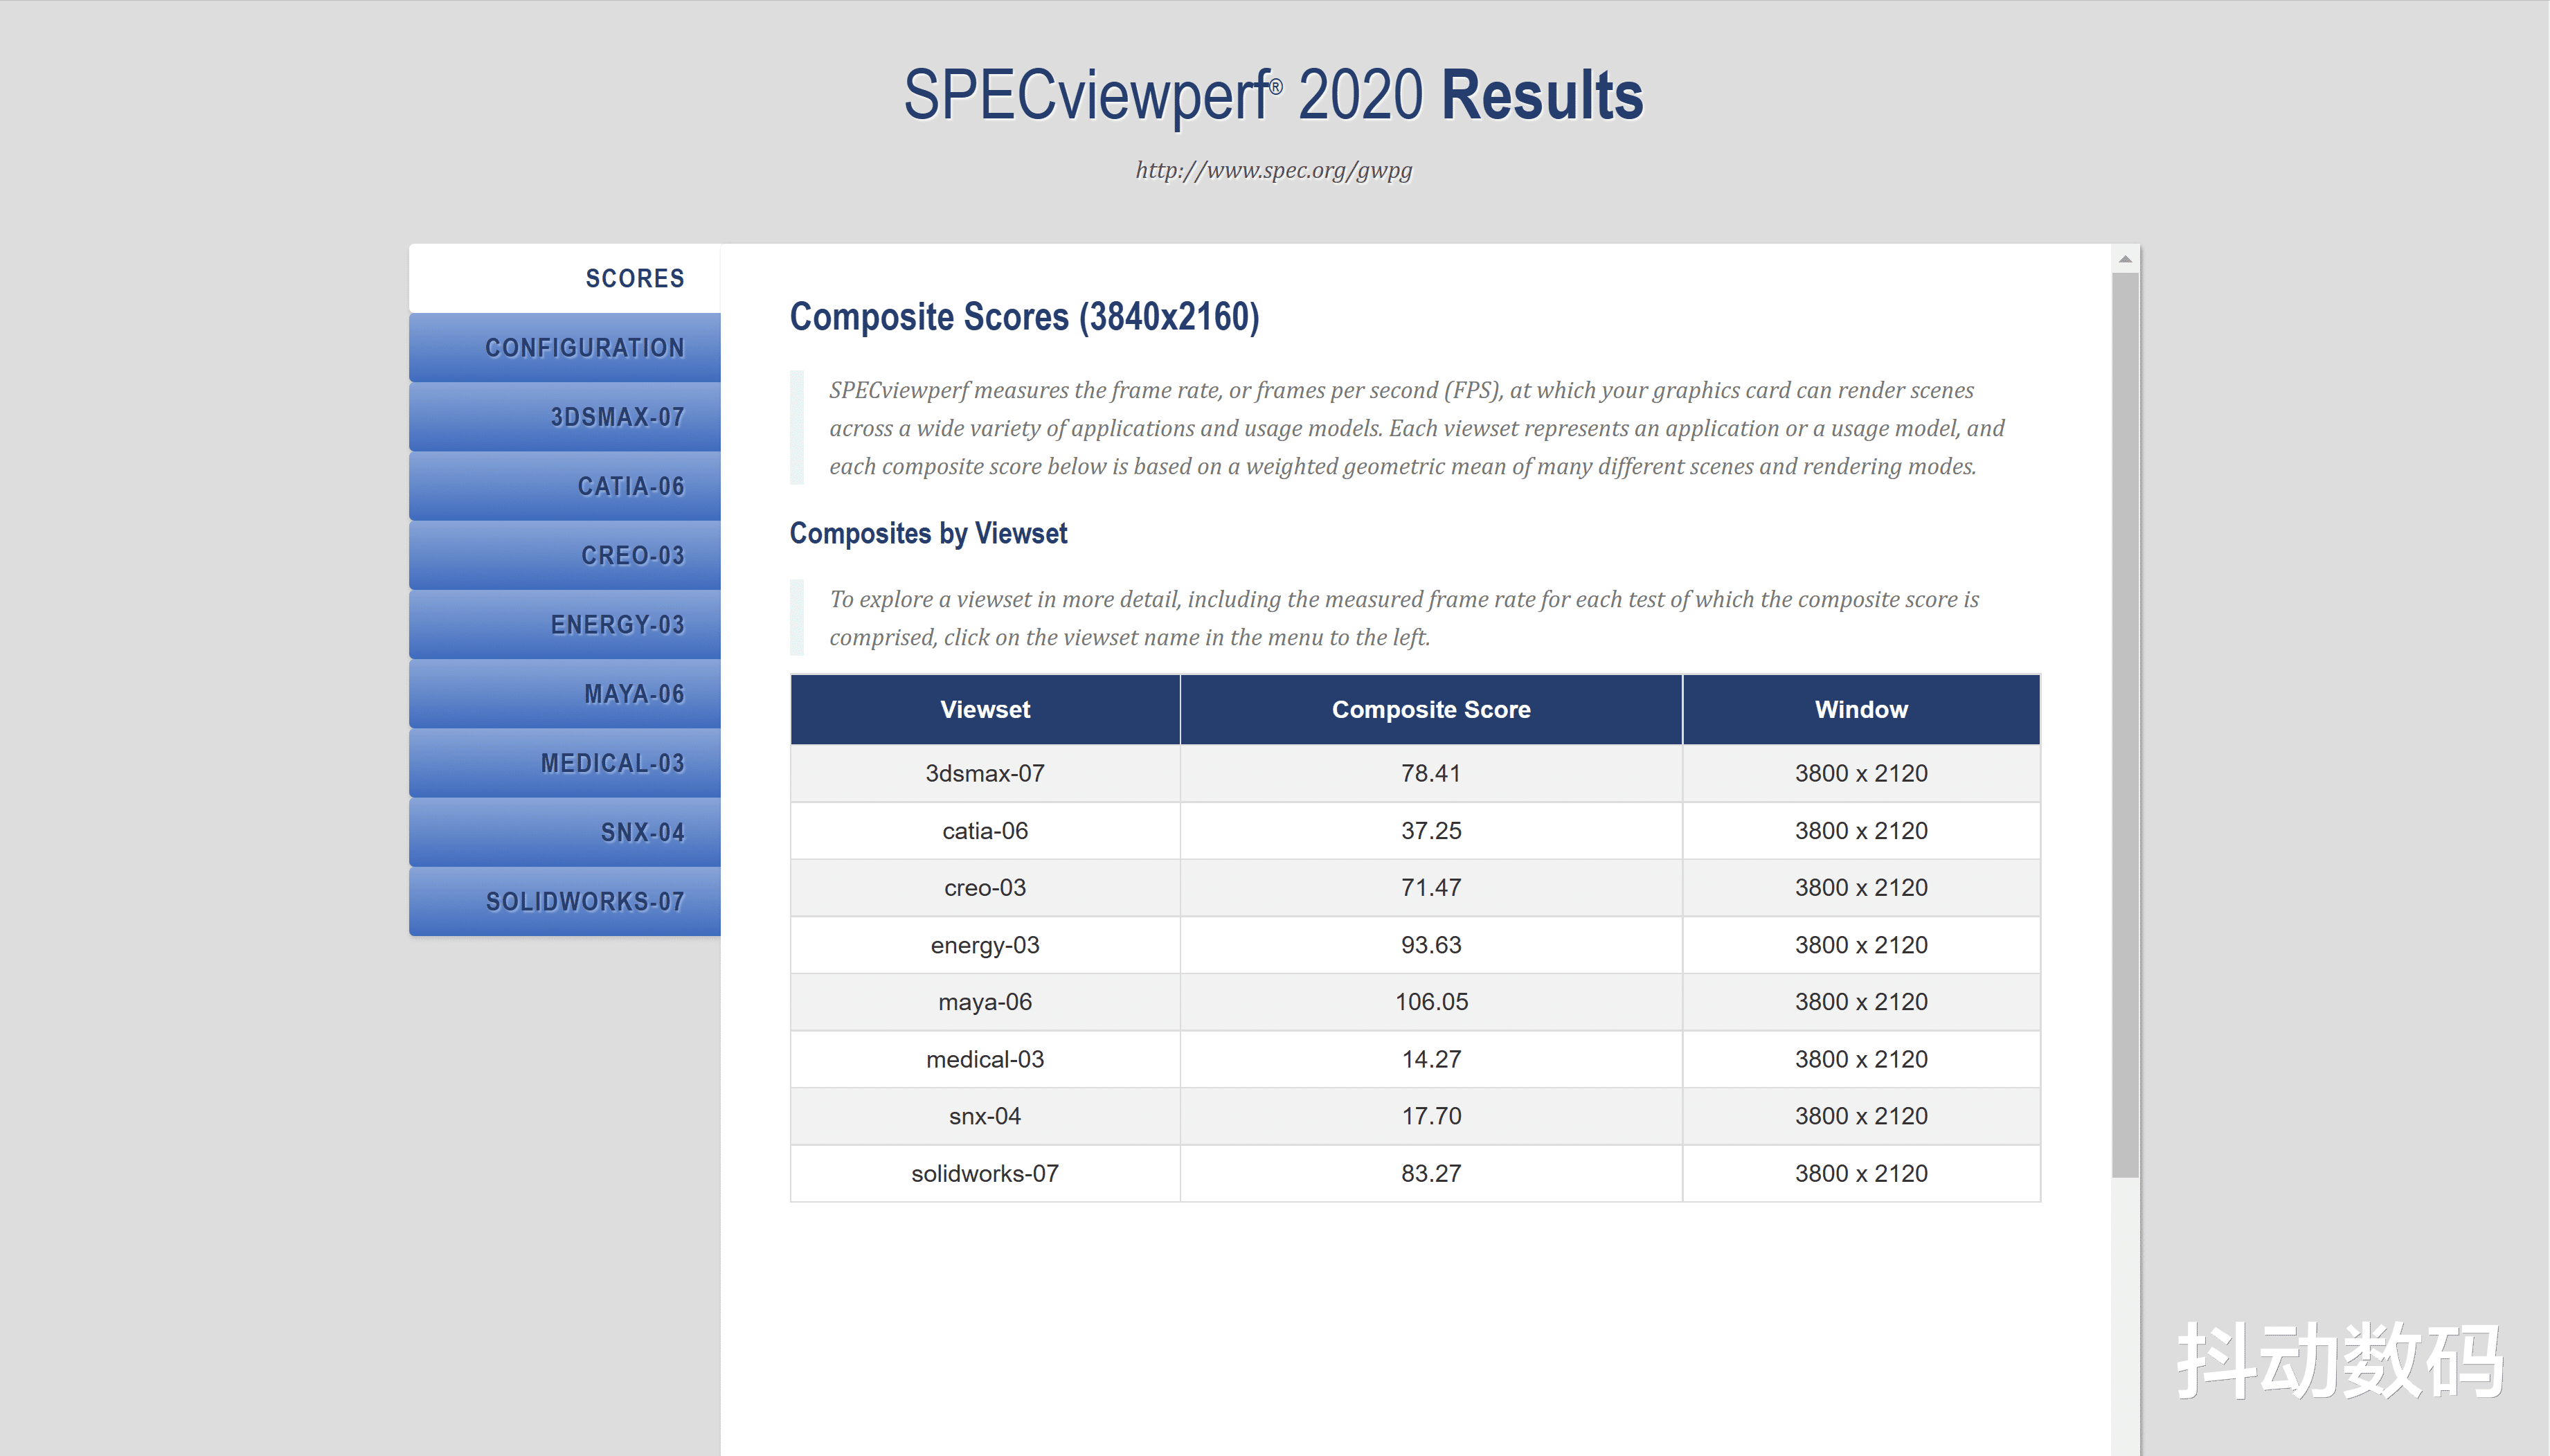Select the solidworks-07 table cell

click(x=985, y=1173)
